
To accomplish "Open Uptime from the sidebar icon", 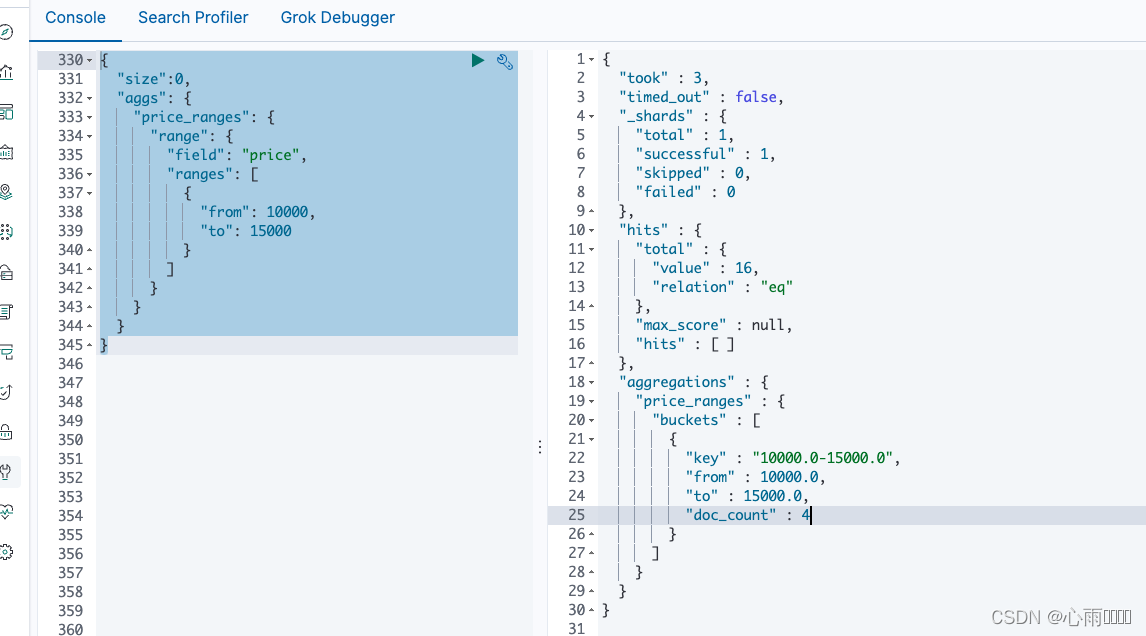I will coord(7,392).
